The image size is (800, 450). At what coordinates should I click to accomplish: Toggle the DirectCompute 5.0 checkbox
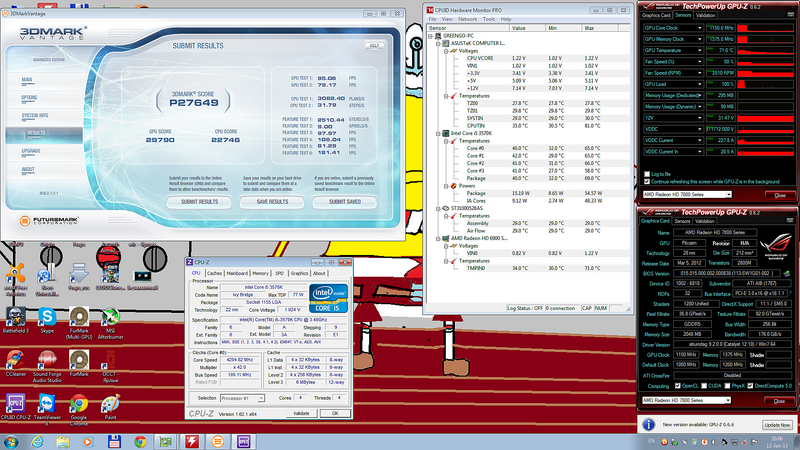750,386
